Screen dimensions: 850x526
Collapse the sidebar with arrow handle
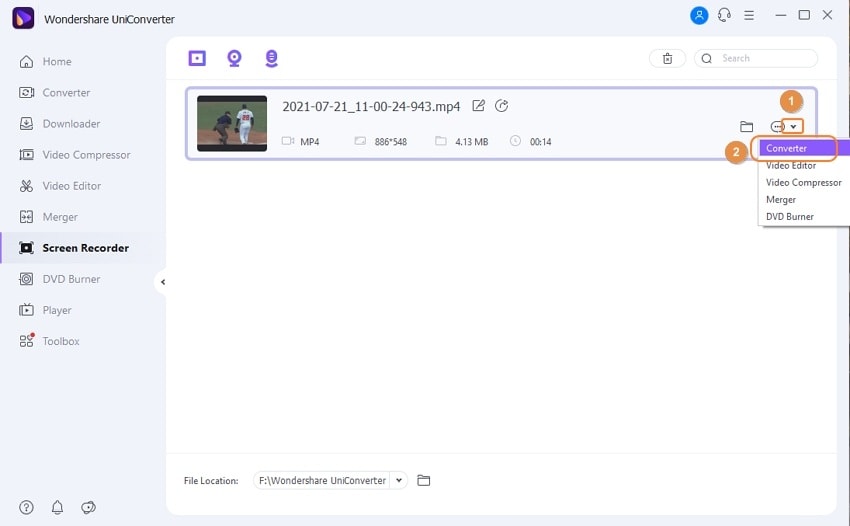click(x=162, y=282)
